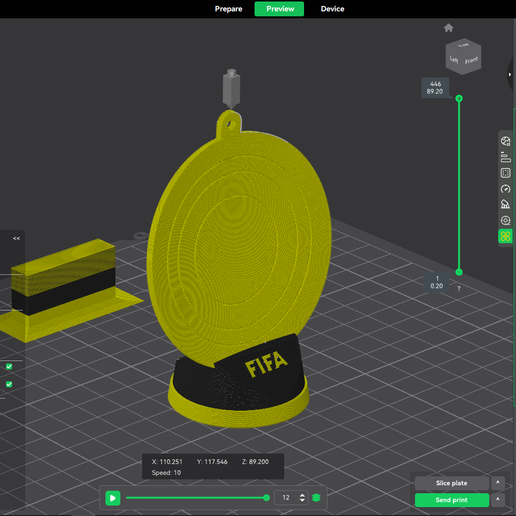Expand the collapsed right-edge panel arrow

pos(510,75)
